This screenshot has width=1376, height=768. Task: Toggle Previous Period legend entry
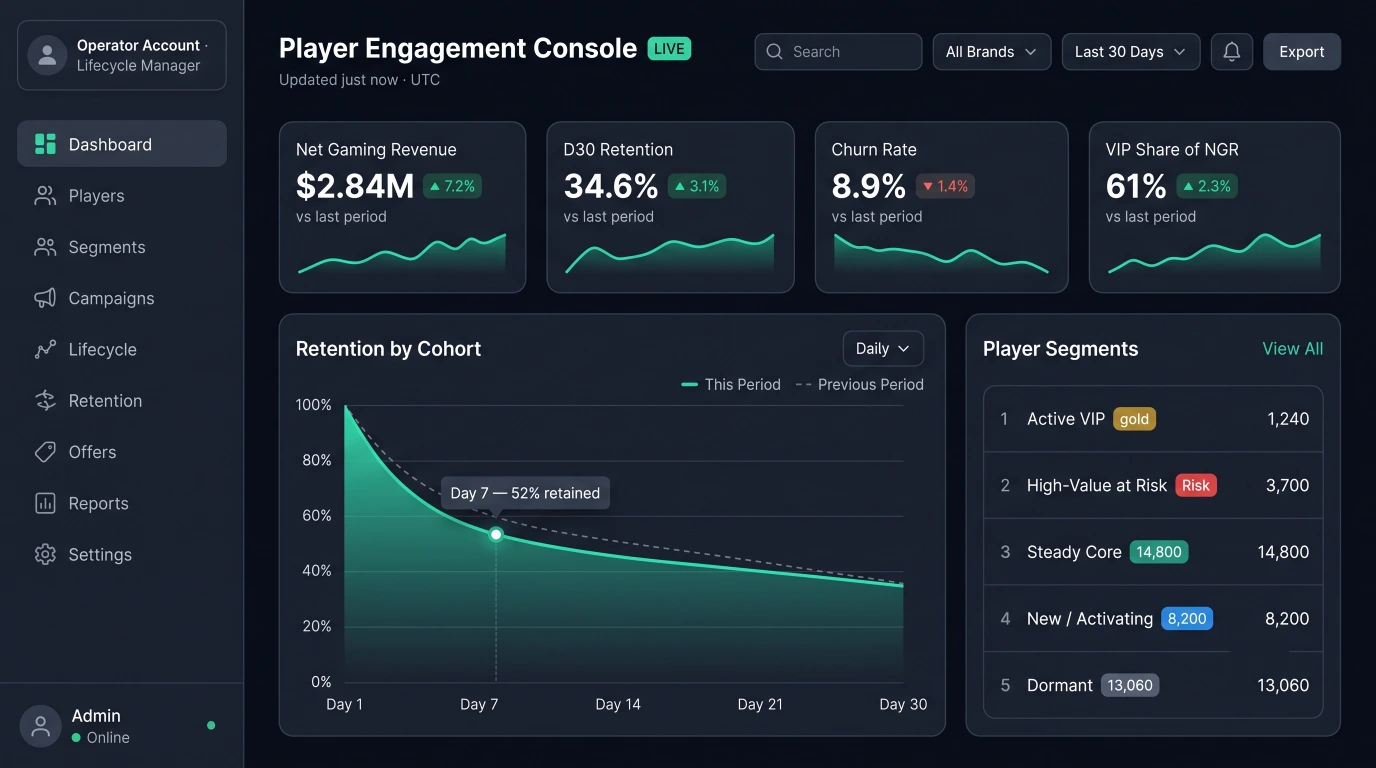859,385
